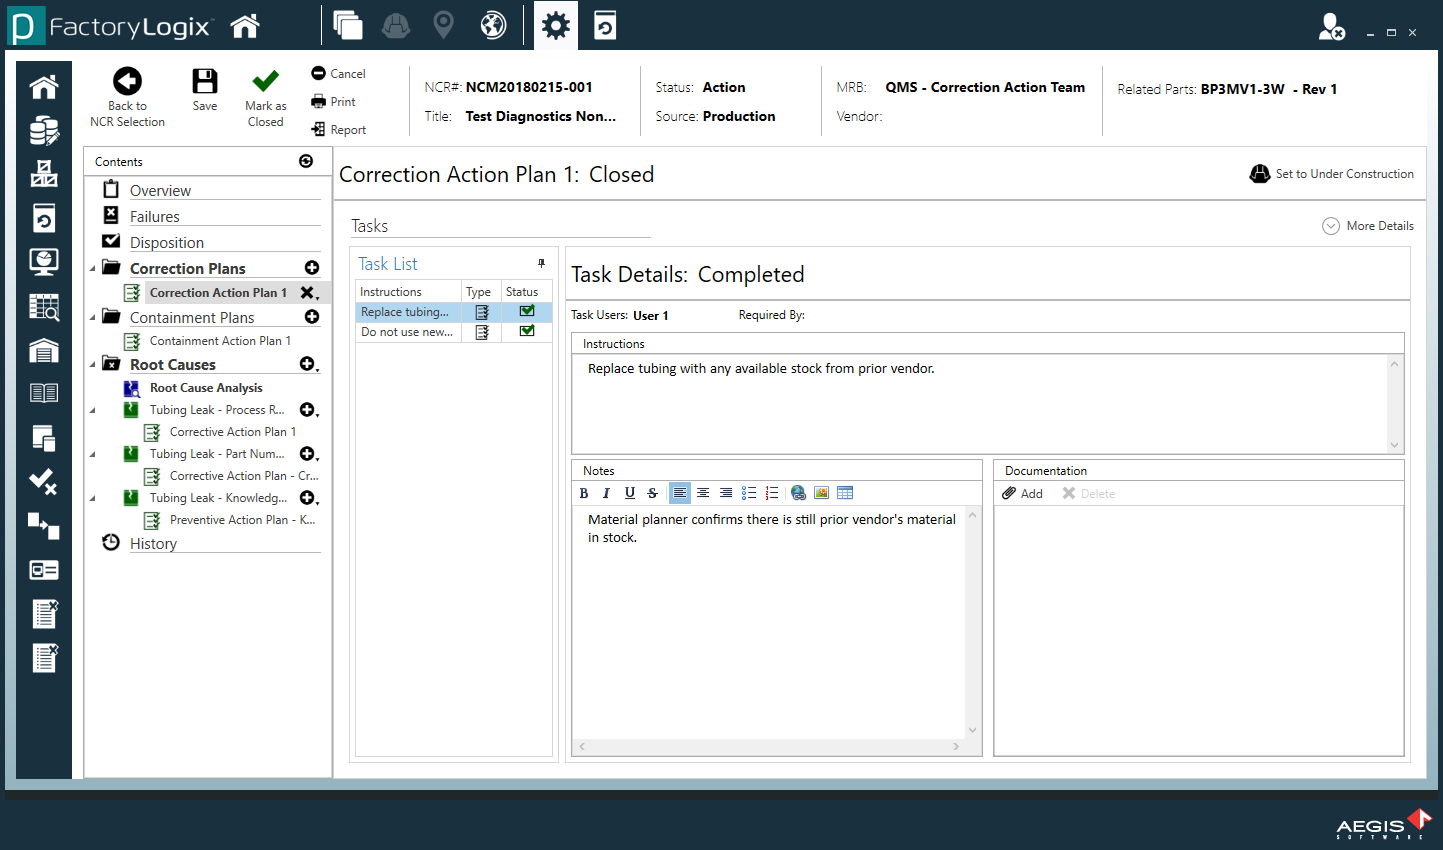Expand More Details chevron

[x=1331, y=226]
